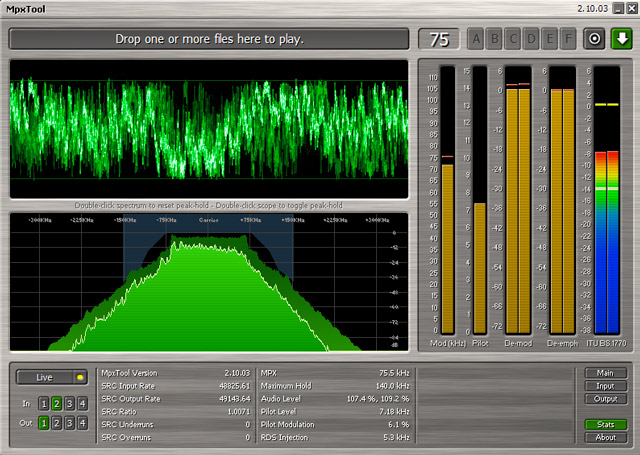Click the De-emph level meter
Viewport: 640px width, 455px height.
click(562, 200)
